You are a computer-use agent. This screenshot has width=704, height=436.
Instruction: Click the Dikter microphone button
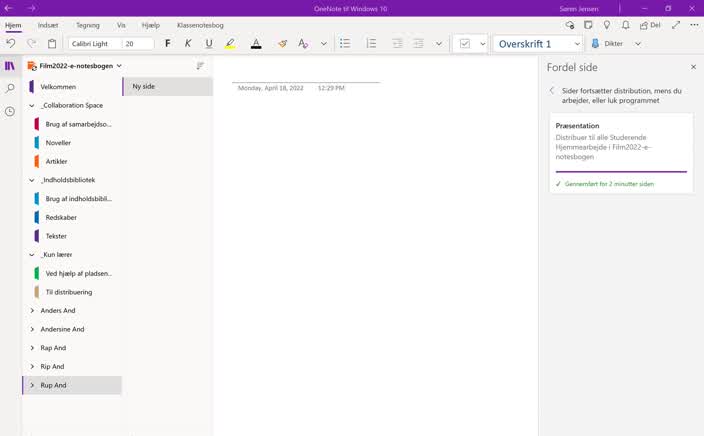pyautogui.click(x=607, y=44)
